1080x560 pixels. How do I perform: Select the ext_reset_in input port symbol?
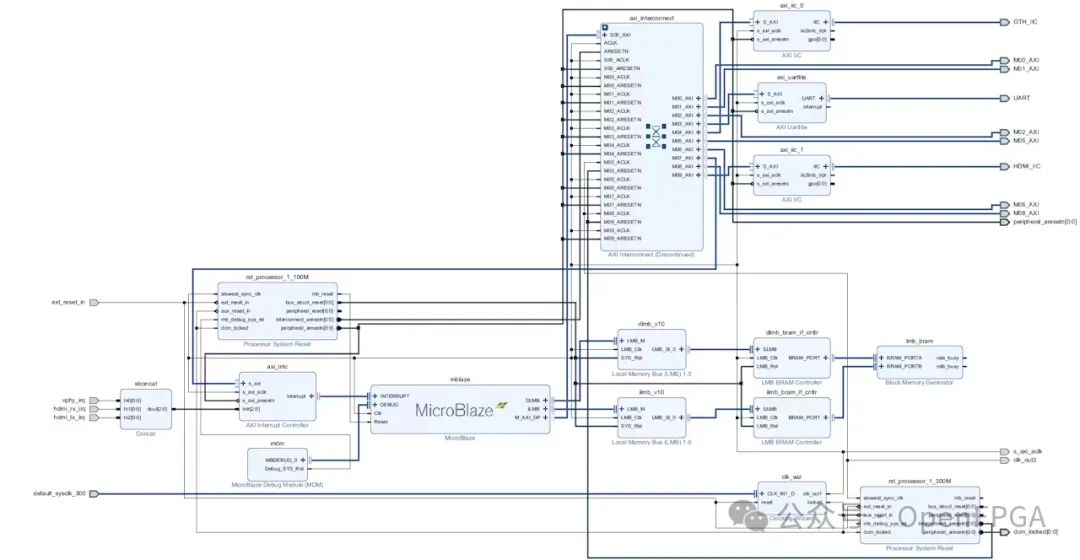[94, 302]
